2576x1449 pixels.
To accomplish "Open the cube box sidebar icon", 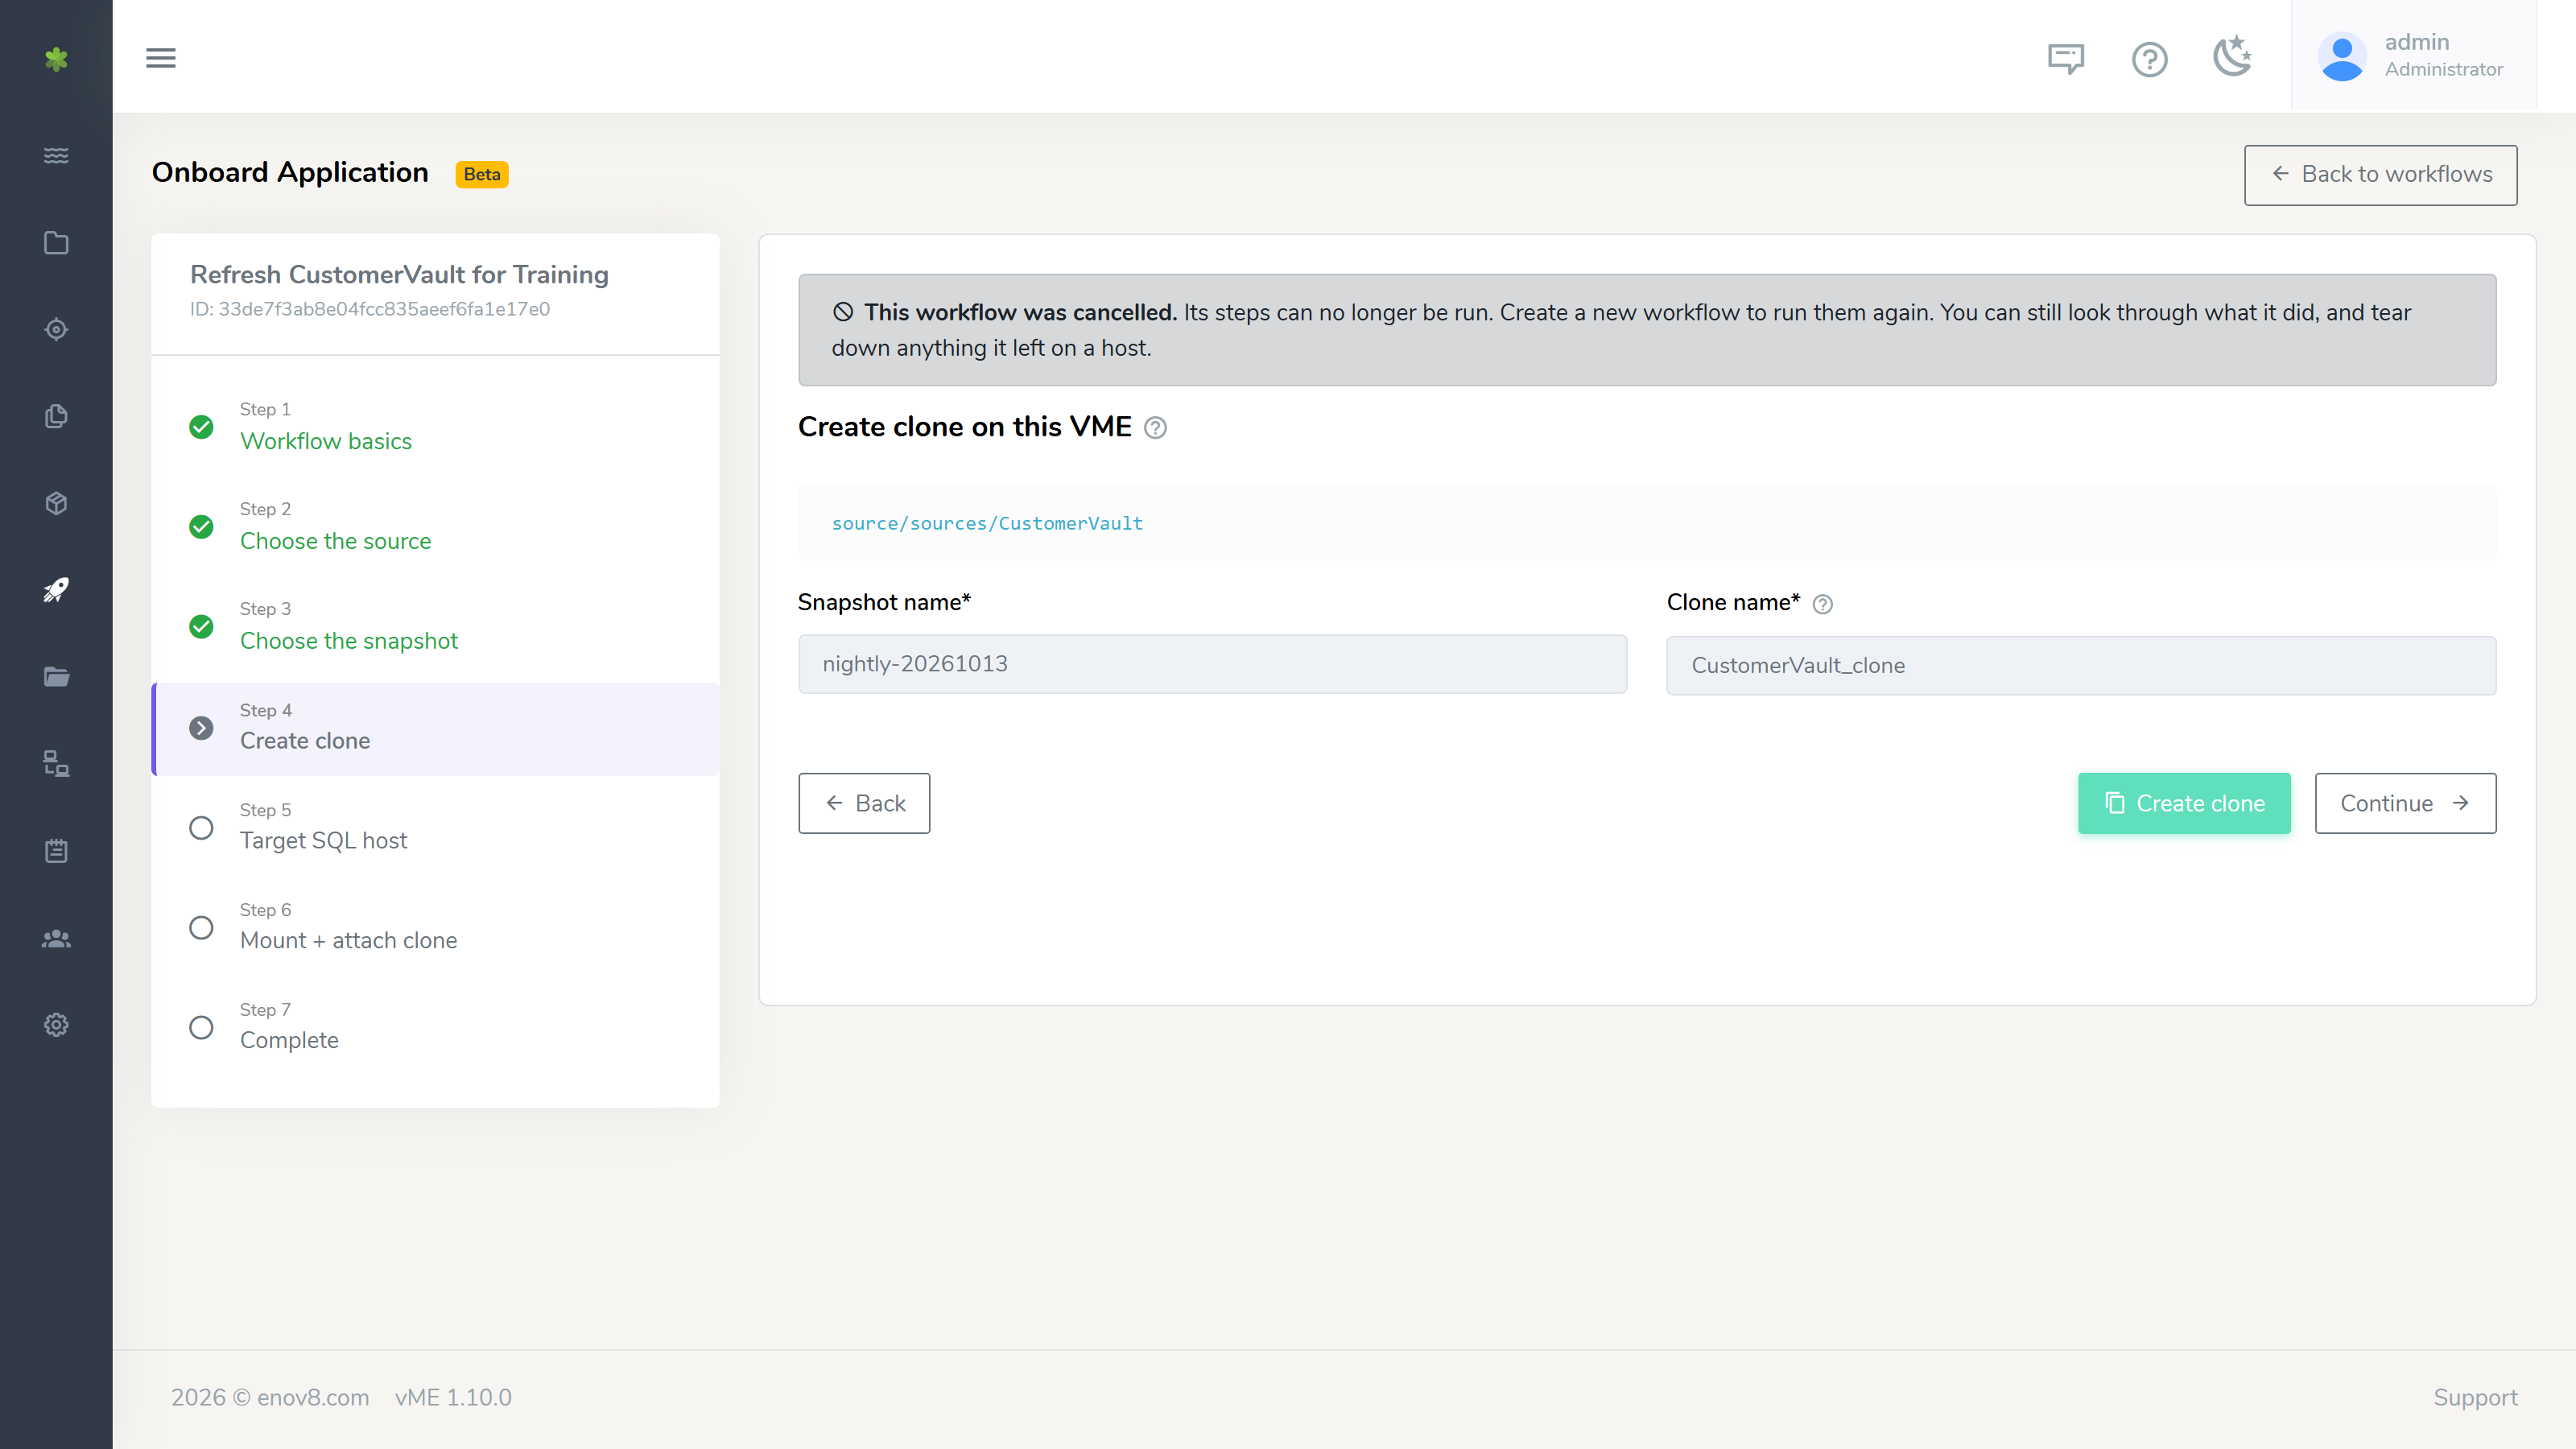I will [56, 503].
